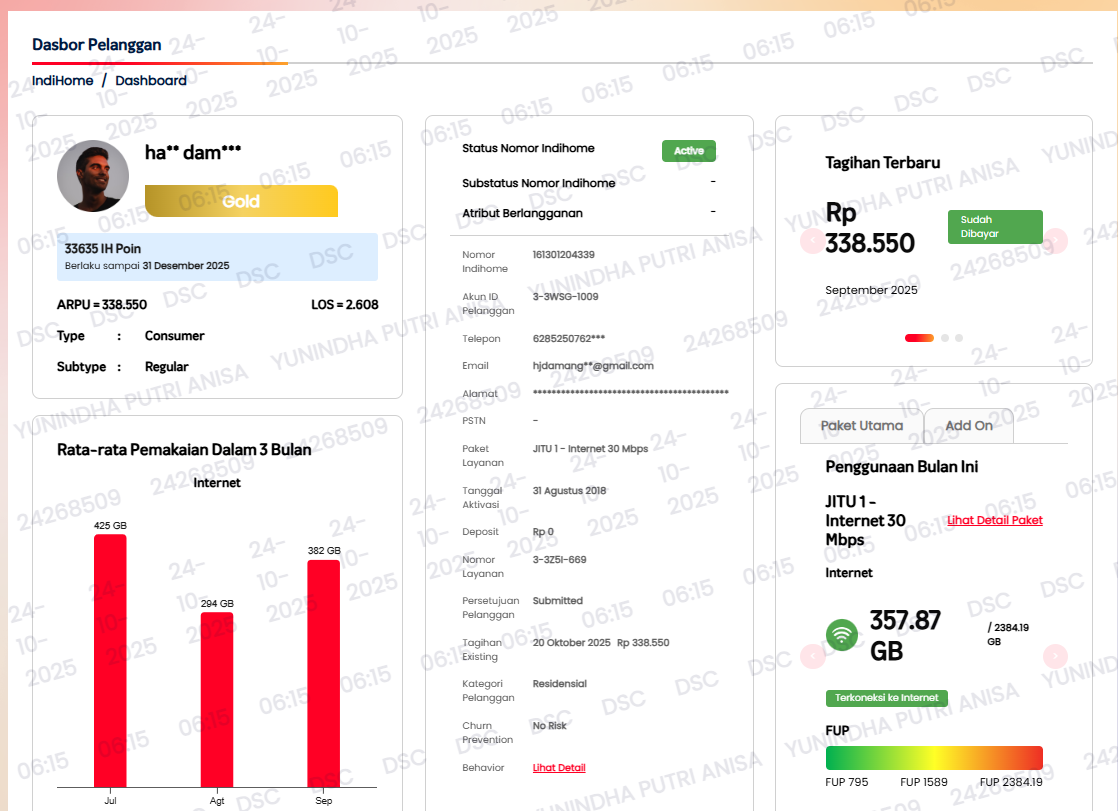Viewport: 1118px width, 811px height.
Task: Click the FUP 795 marker label
Action: [x=847, y=782]
